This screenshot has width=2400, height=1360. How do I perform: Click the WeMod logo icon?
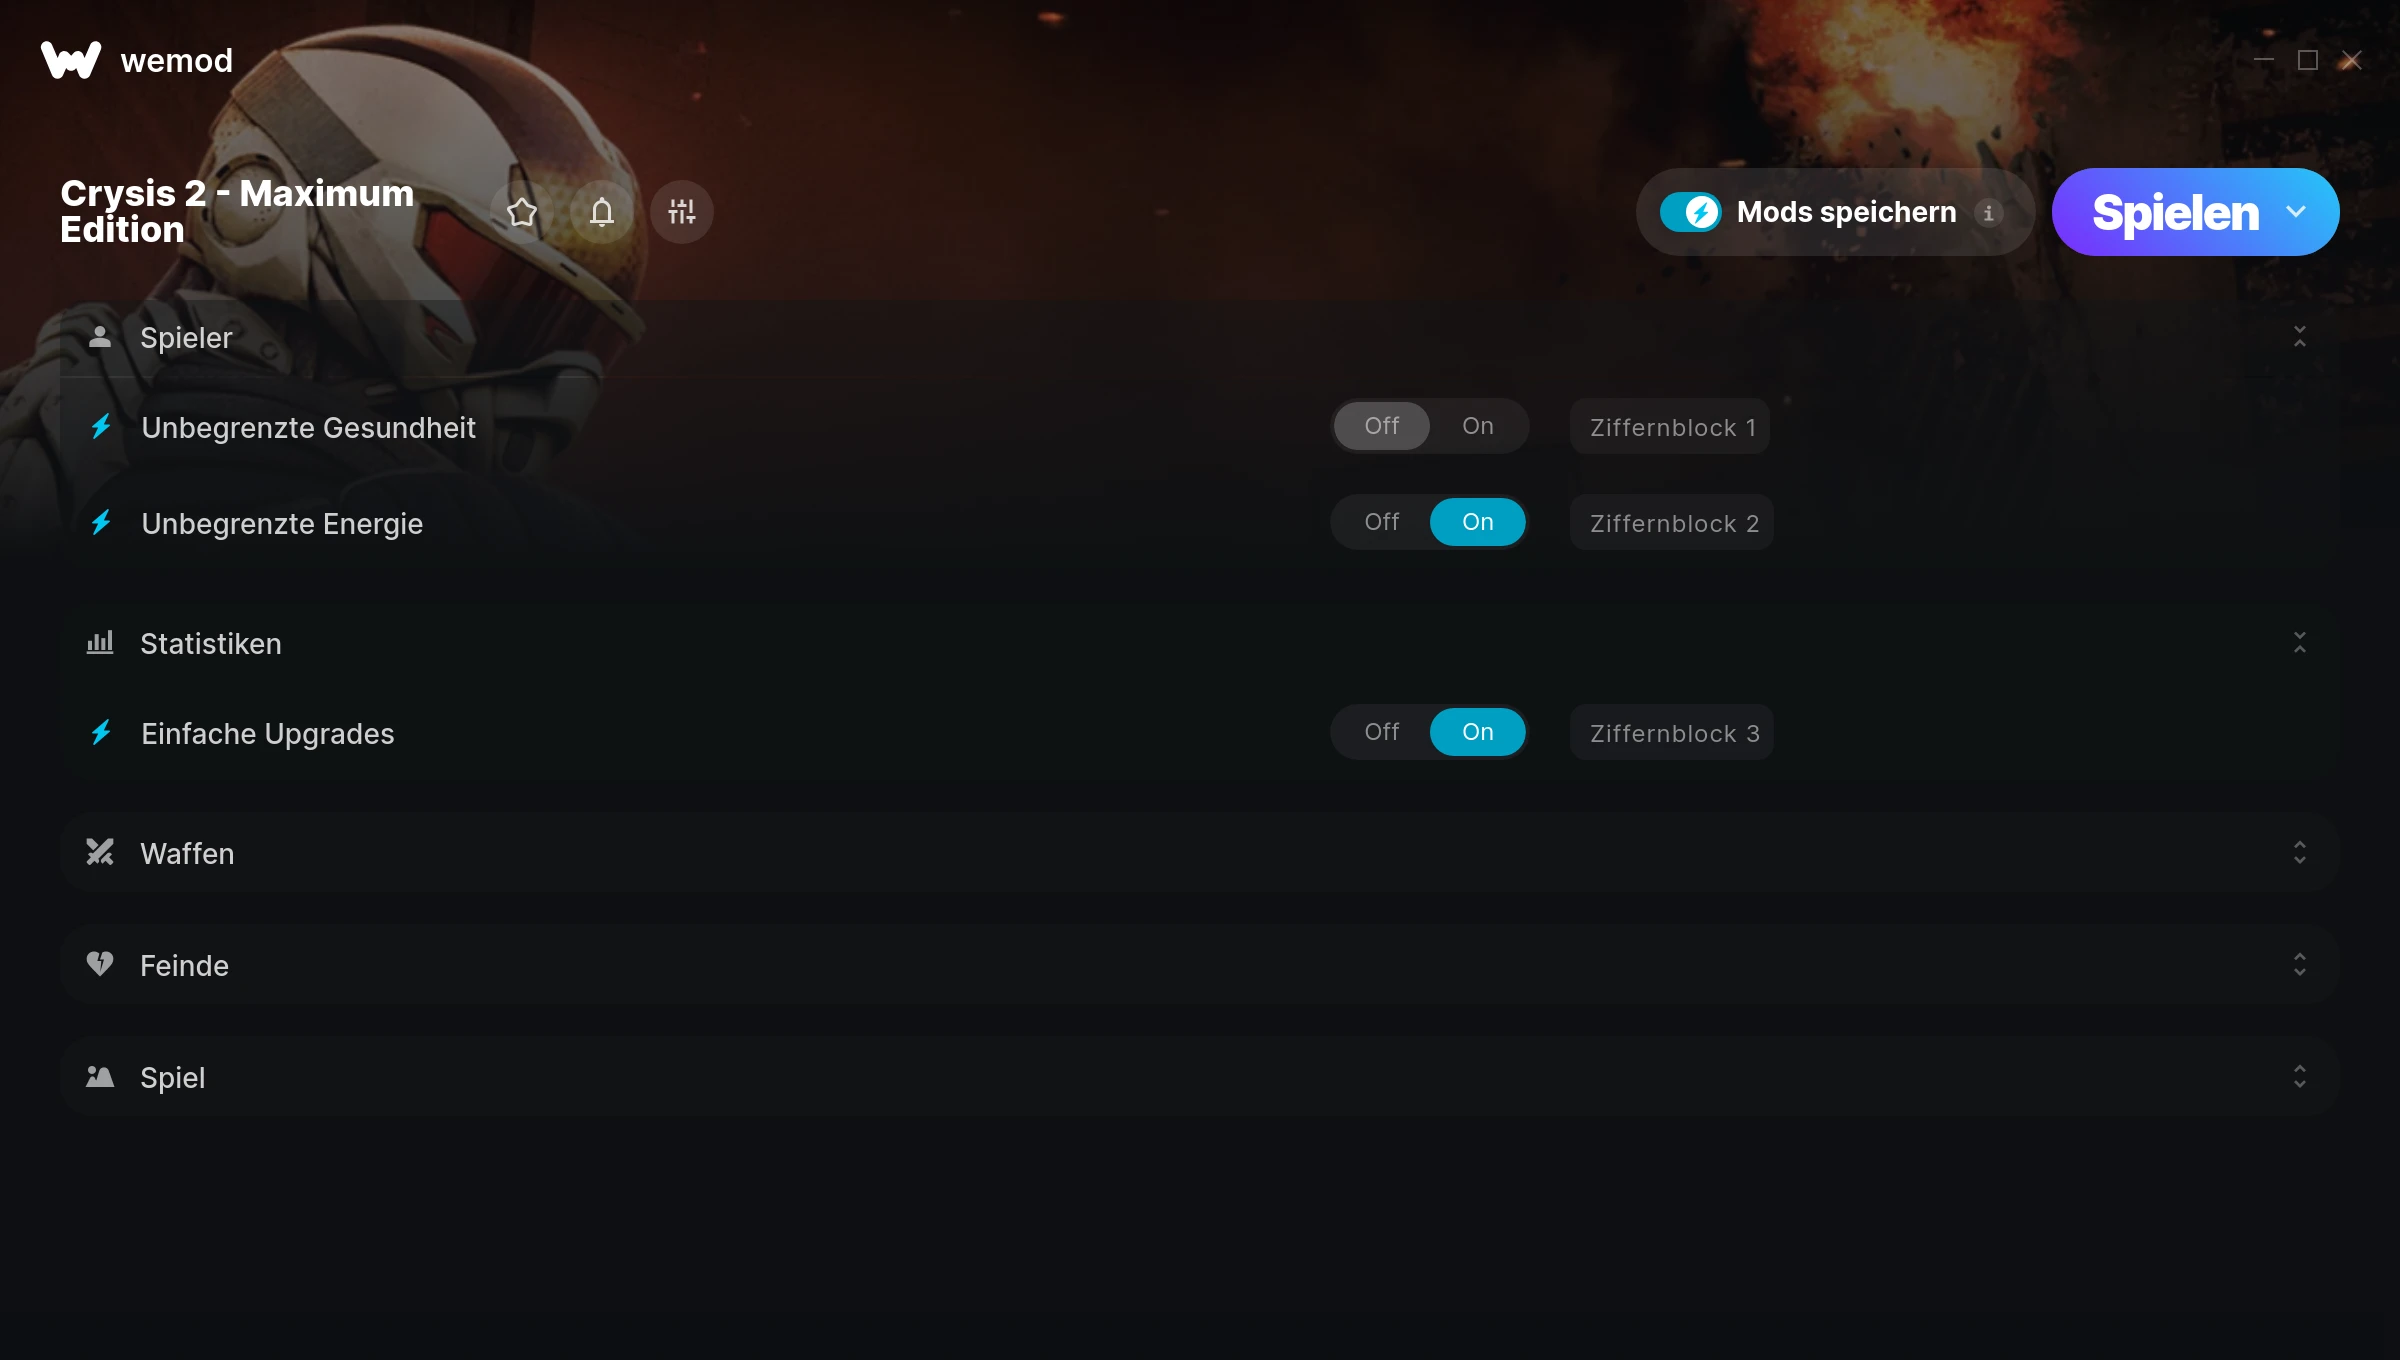coord(71,60)
